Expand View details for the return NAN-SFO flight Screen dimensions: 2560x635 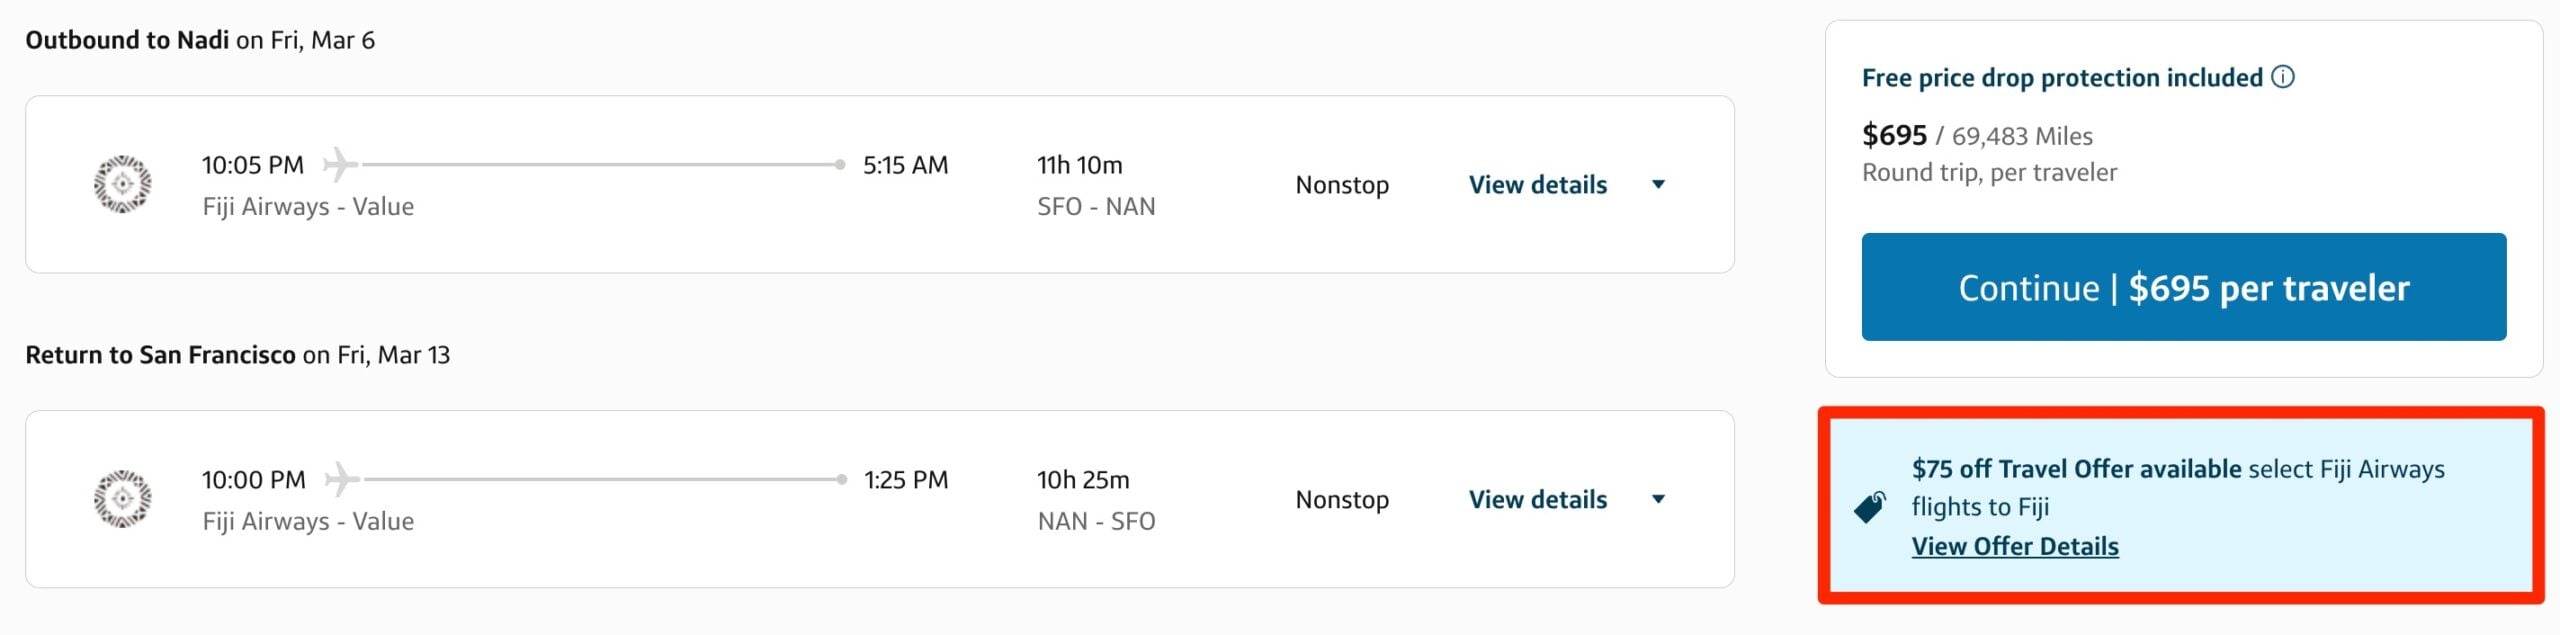1538,499
